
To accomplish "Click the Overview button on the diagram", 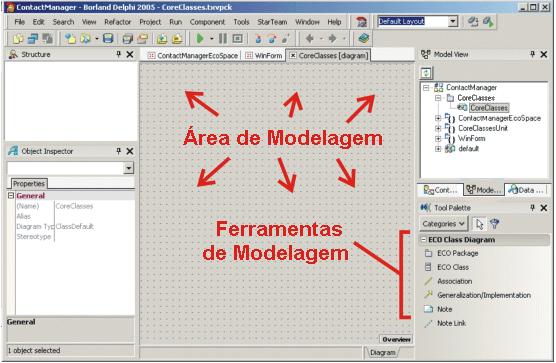I will 396,339.
